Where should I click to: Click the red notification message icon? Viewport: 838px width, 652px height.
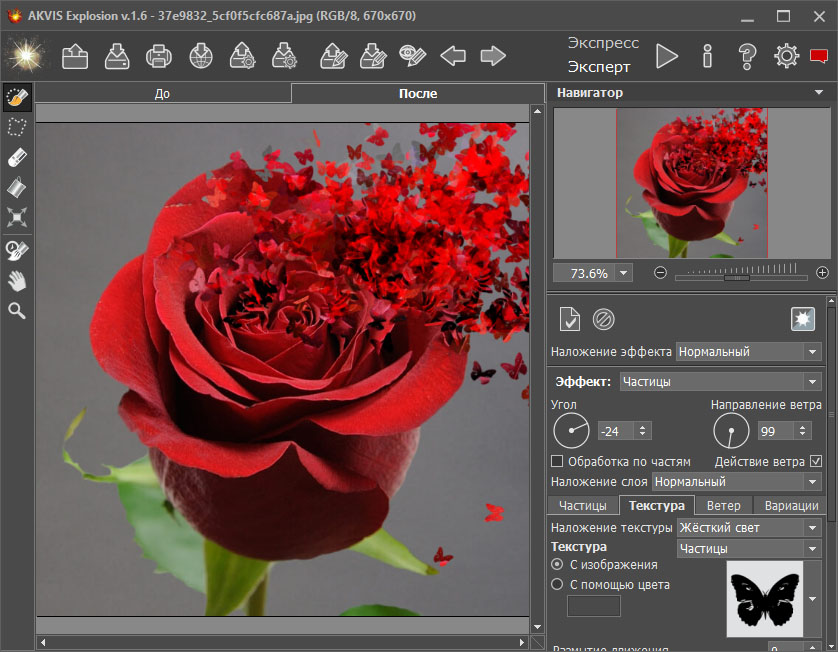pos(819,56)
